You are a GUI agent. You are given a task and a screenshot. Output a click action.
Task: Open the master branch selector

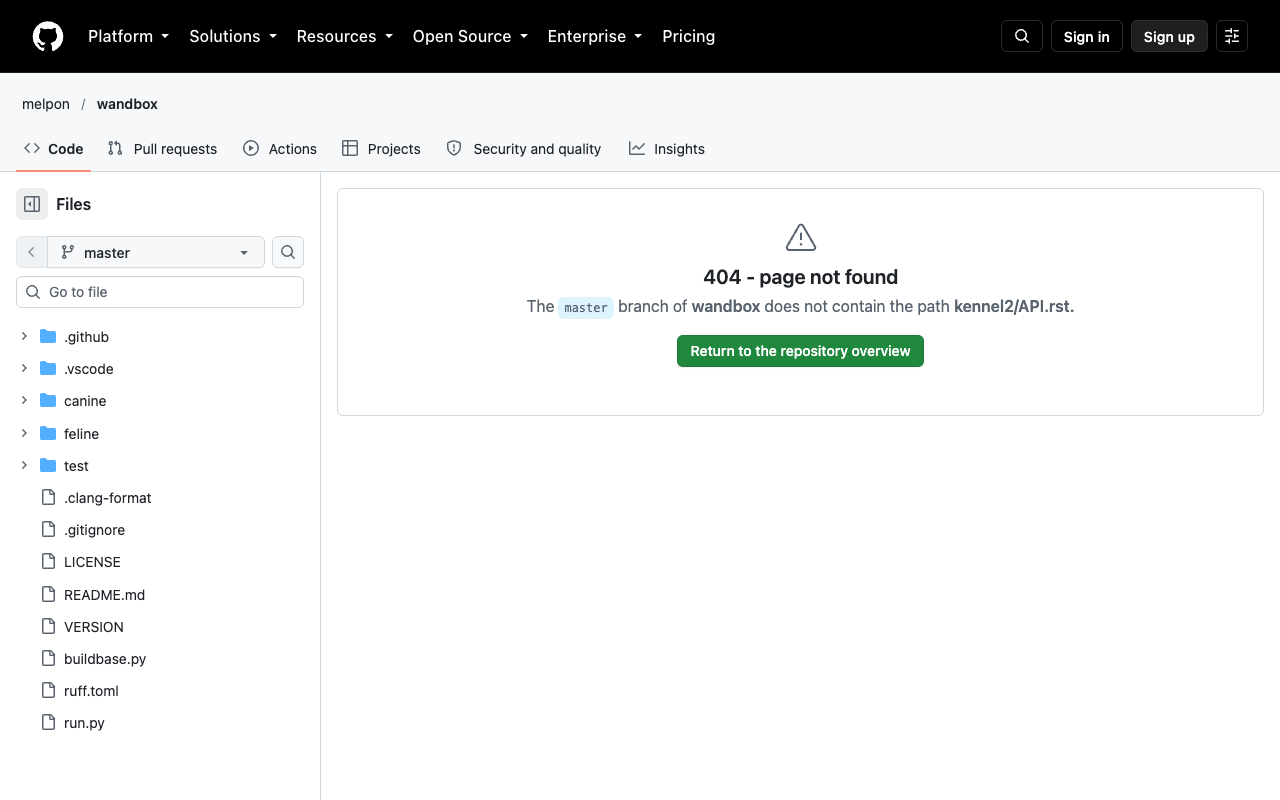pos(156,252)
